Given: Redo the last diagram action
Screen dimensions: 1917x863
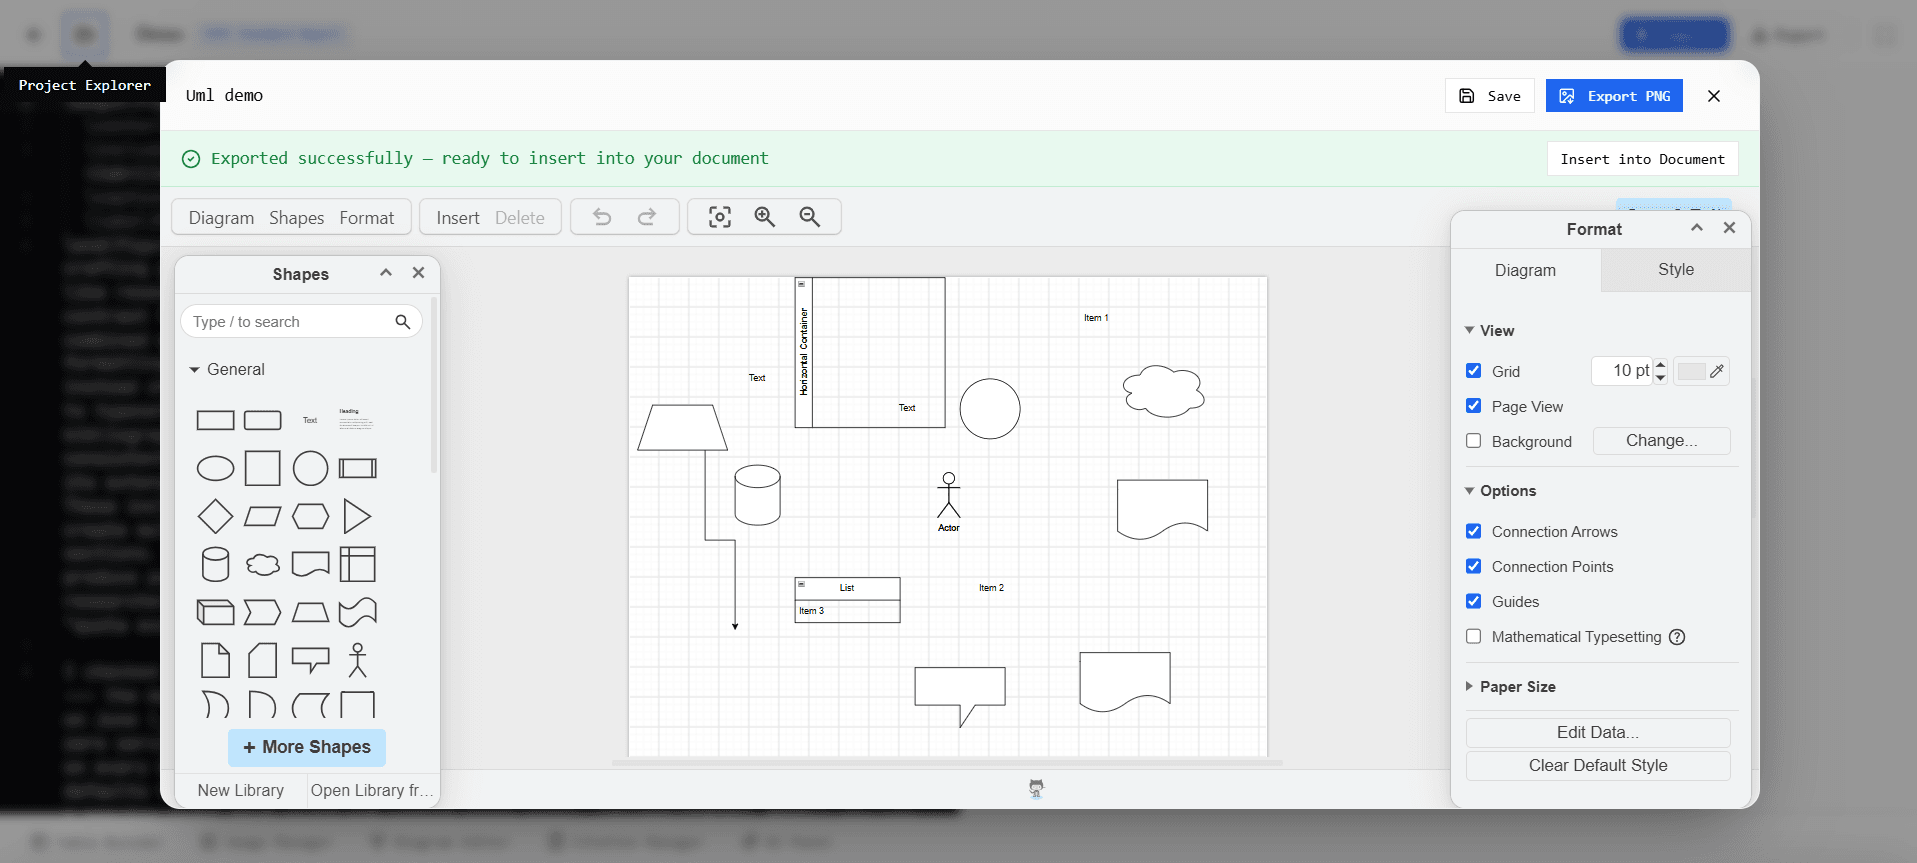Looking at the screenshot, I should (x=647, y=217).
